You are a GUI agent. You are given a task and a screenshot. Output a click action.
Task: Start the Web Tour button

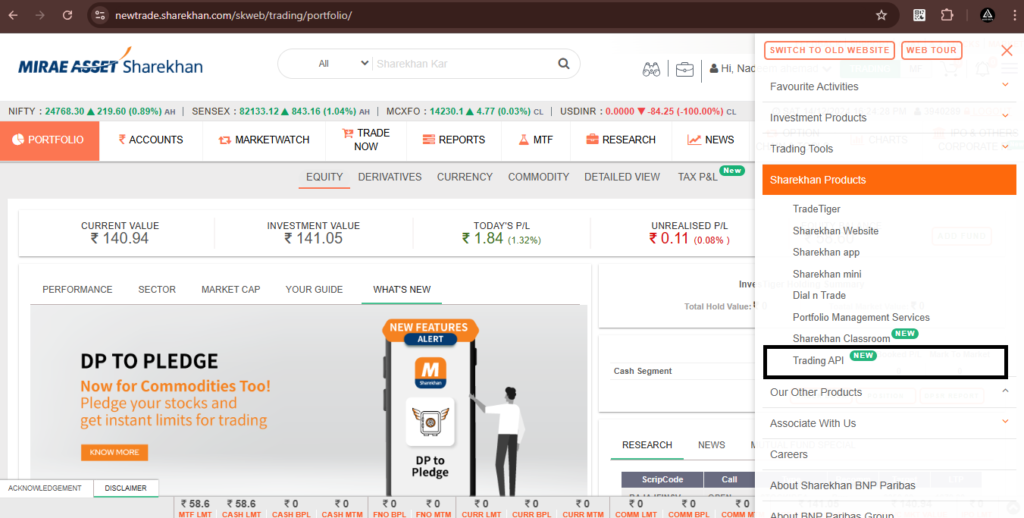(x=931, y=50)
